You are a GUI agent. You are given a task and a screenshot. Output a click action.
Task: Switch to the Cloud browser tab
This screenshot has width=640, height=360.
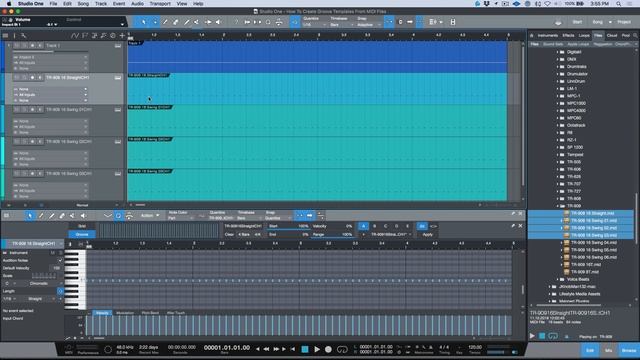point(612,36)
